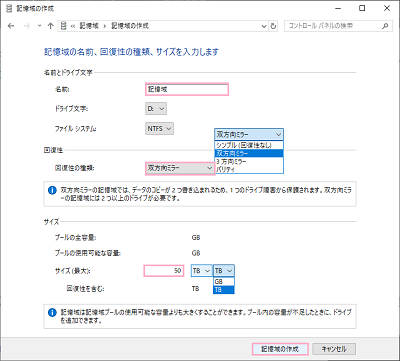This screenshot has height=361, width=400.
Task: Click the info icon beside pool capacity note
Action: (52, 313)
